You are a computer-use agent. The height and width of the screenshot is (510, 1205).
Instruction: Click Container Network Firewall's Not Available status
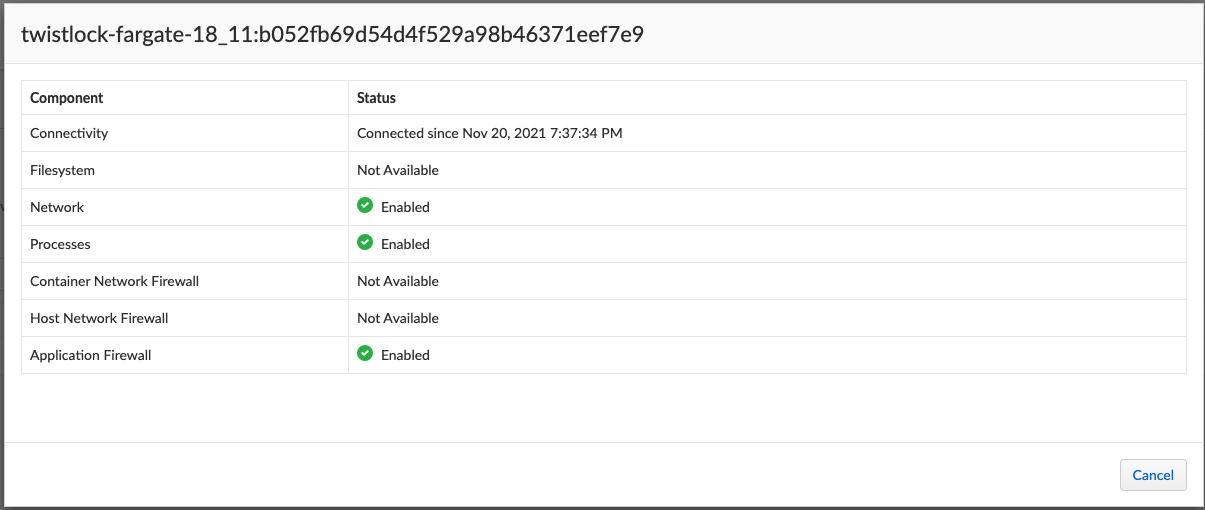(x=397, y=281)
